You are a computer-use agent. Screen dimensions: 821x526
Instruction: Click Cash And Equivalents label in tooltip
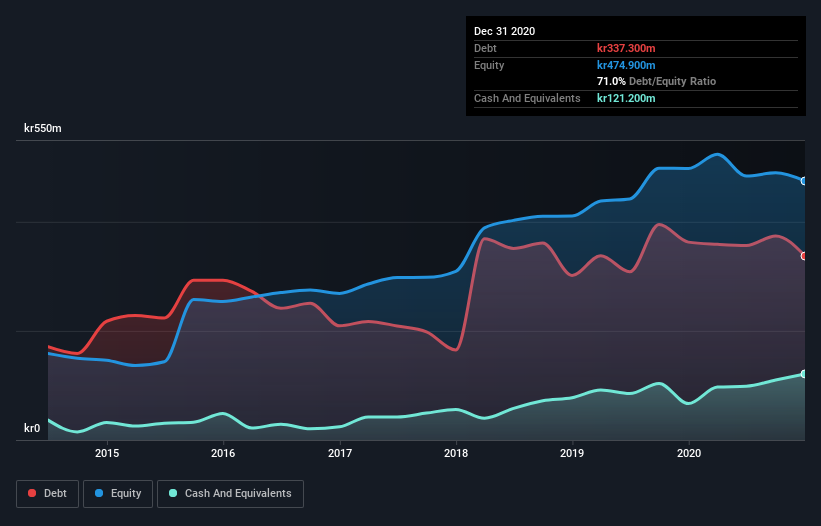[x=527, y=98]
